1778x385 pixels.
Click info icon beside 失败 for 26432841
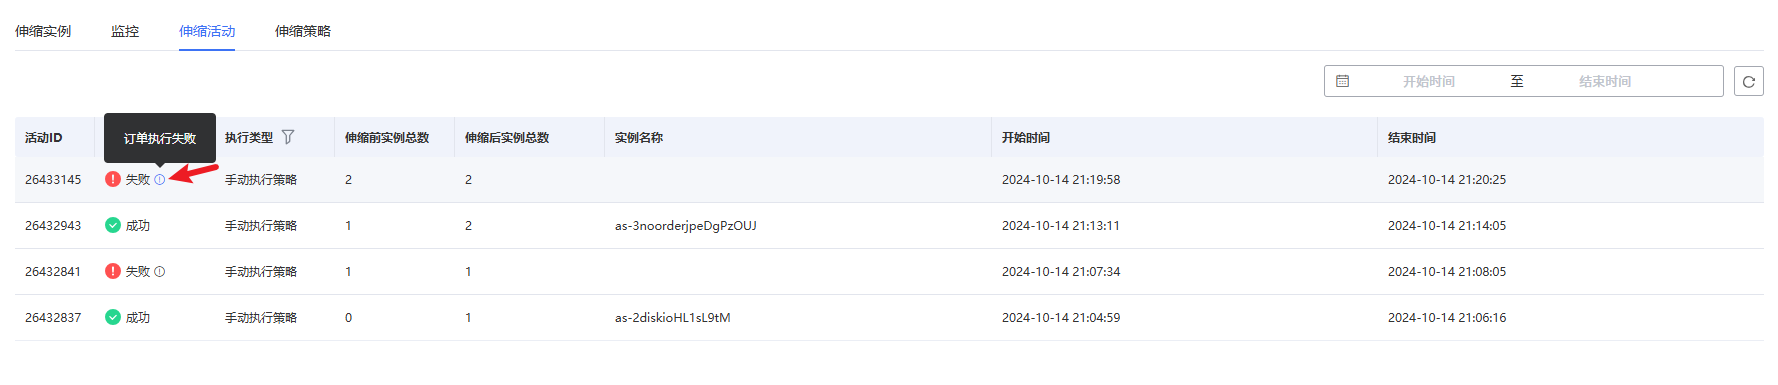(x=160, y=272)
